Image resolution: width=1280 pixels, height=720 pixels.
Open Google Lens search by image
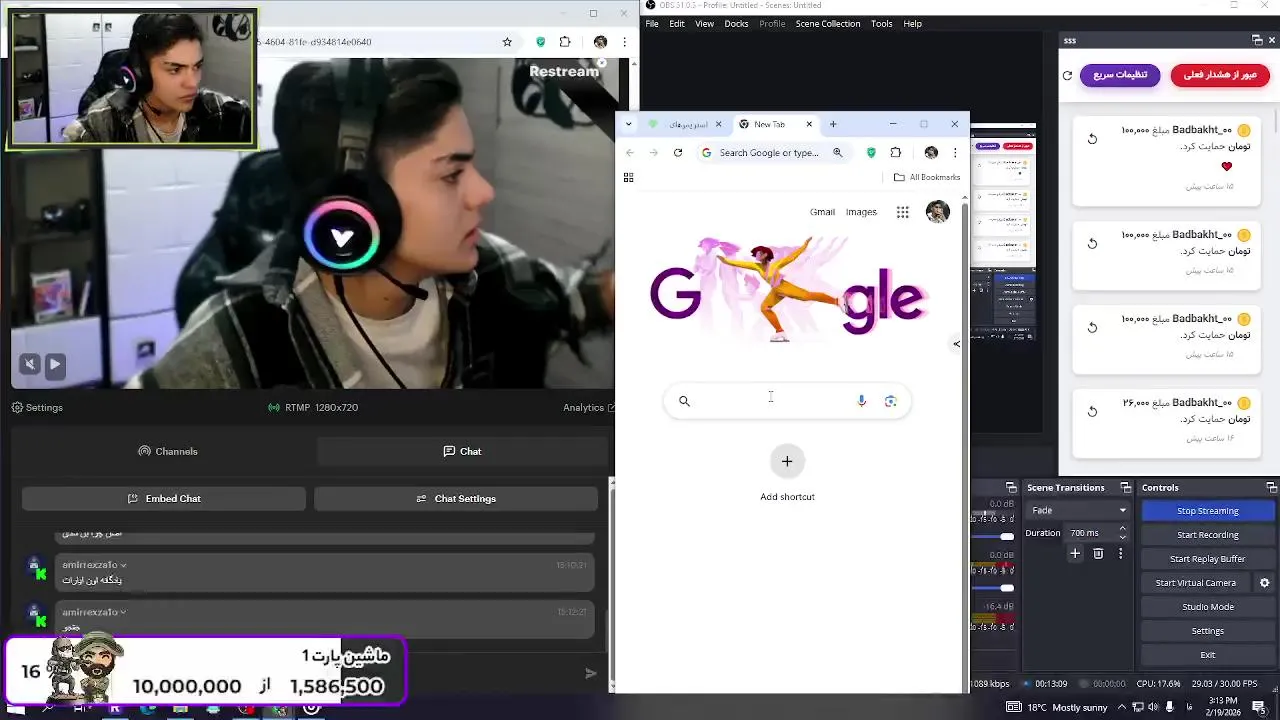point(890,401)
